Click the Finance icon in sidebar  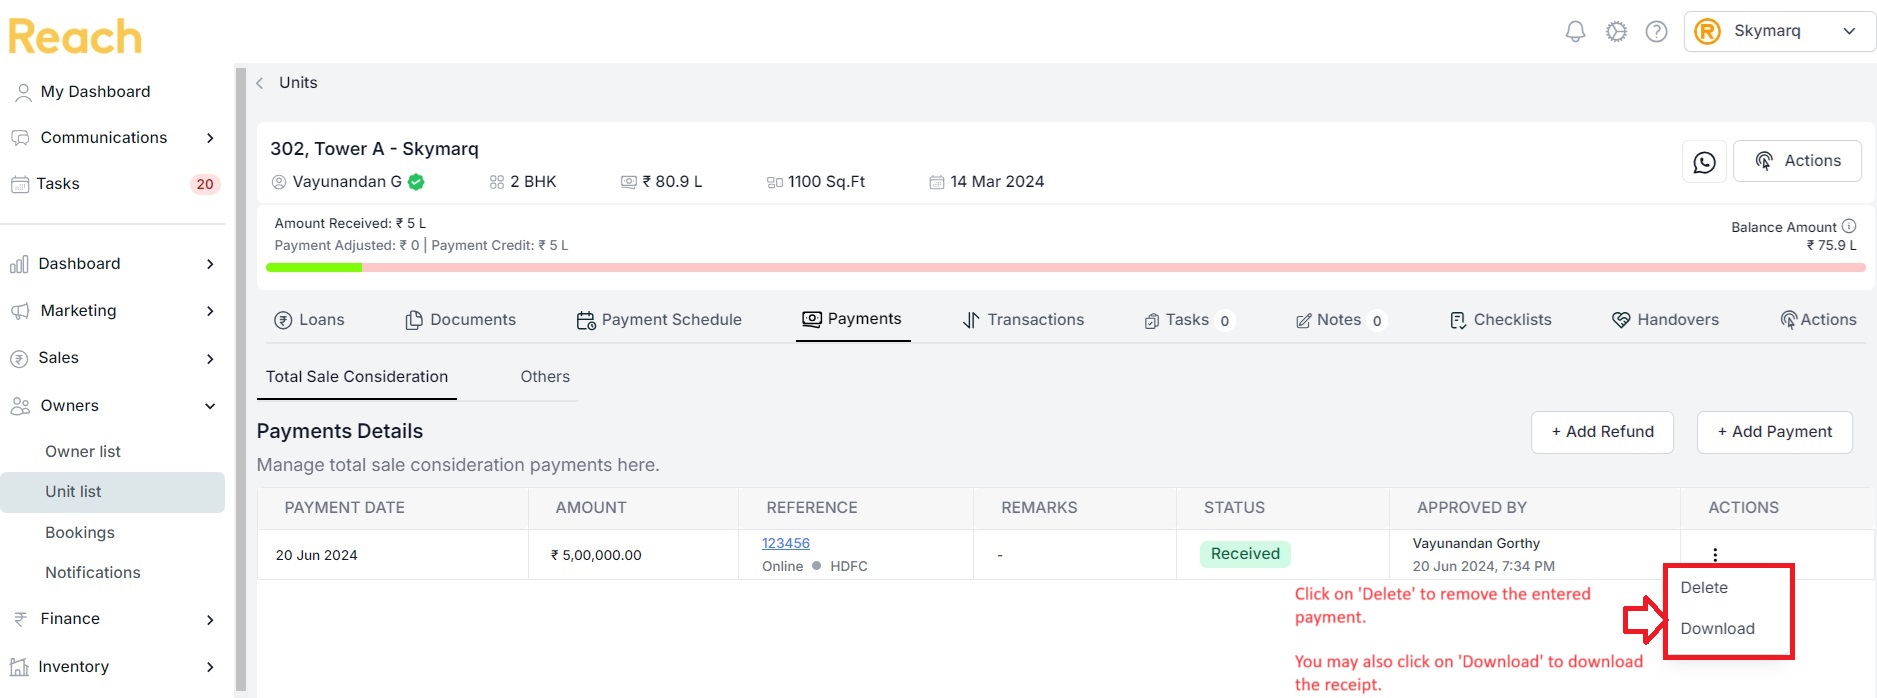click(20, 619)
